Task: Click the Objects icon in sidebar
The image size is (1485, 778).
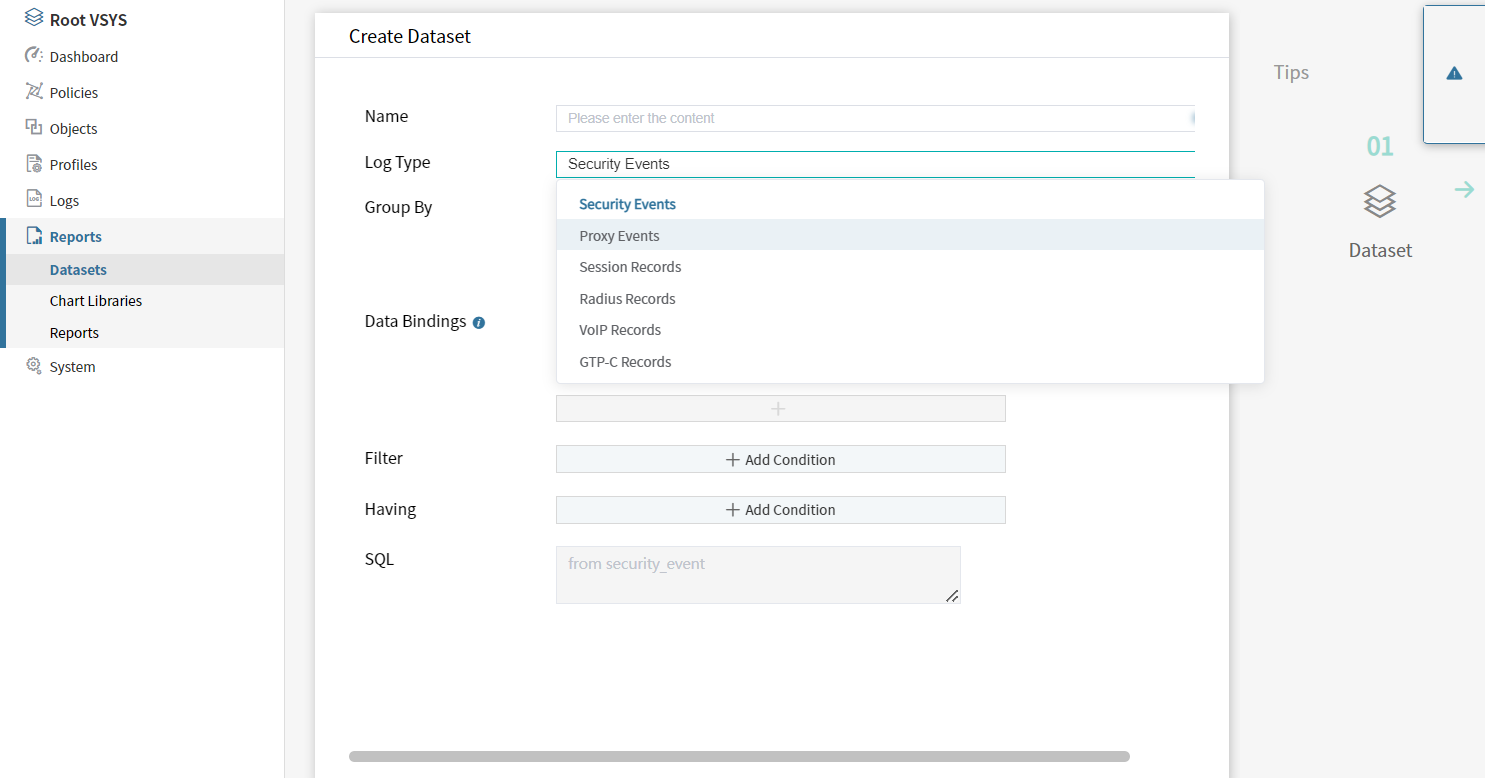Action: 34,128
